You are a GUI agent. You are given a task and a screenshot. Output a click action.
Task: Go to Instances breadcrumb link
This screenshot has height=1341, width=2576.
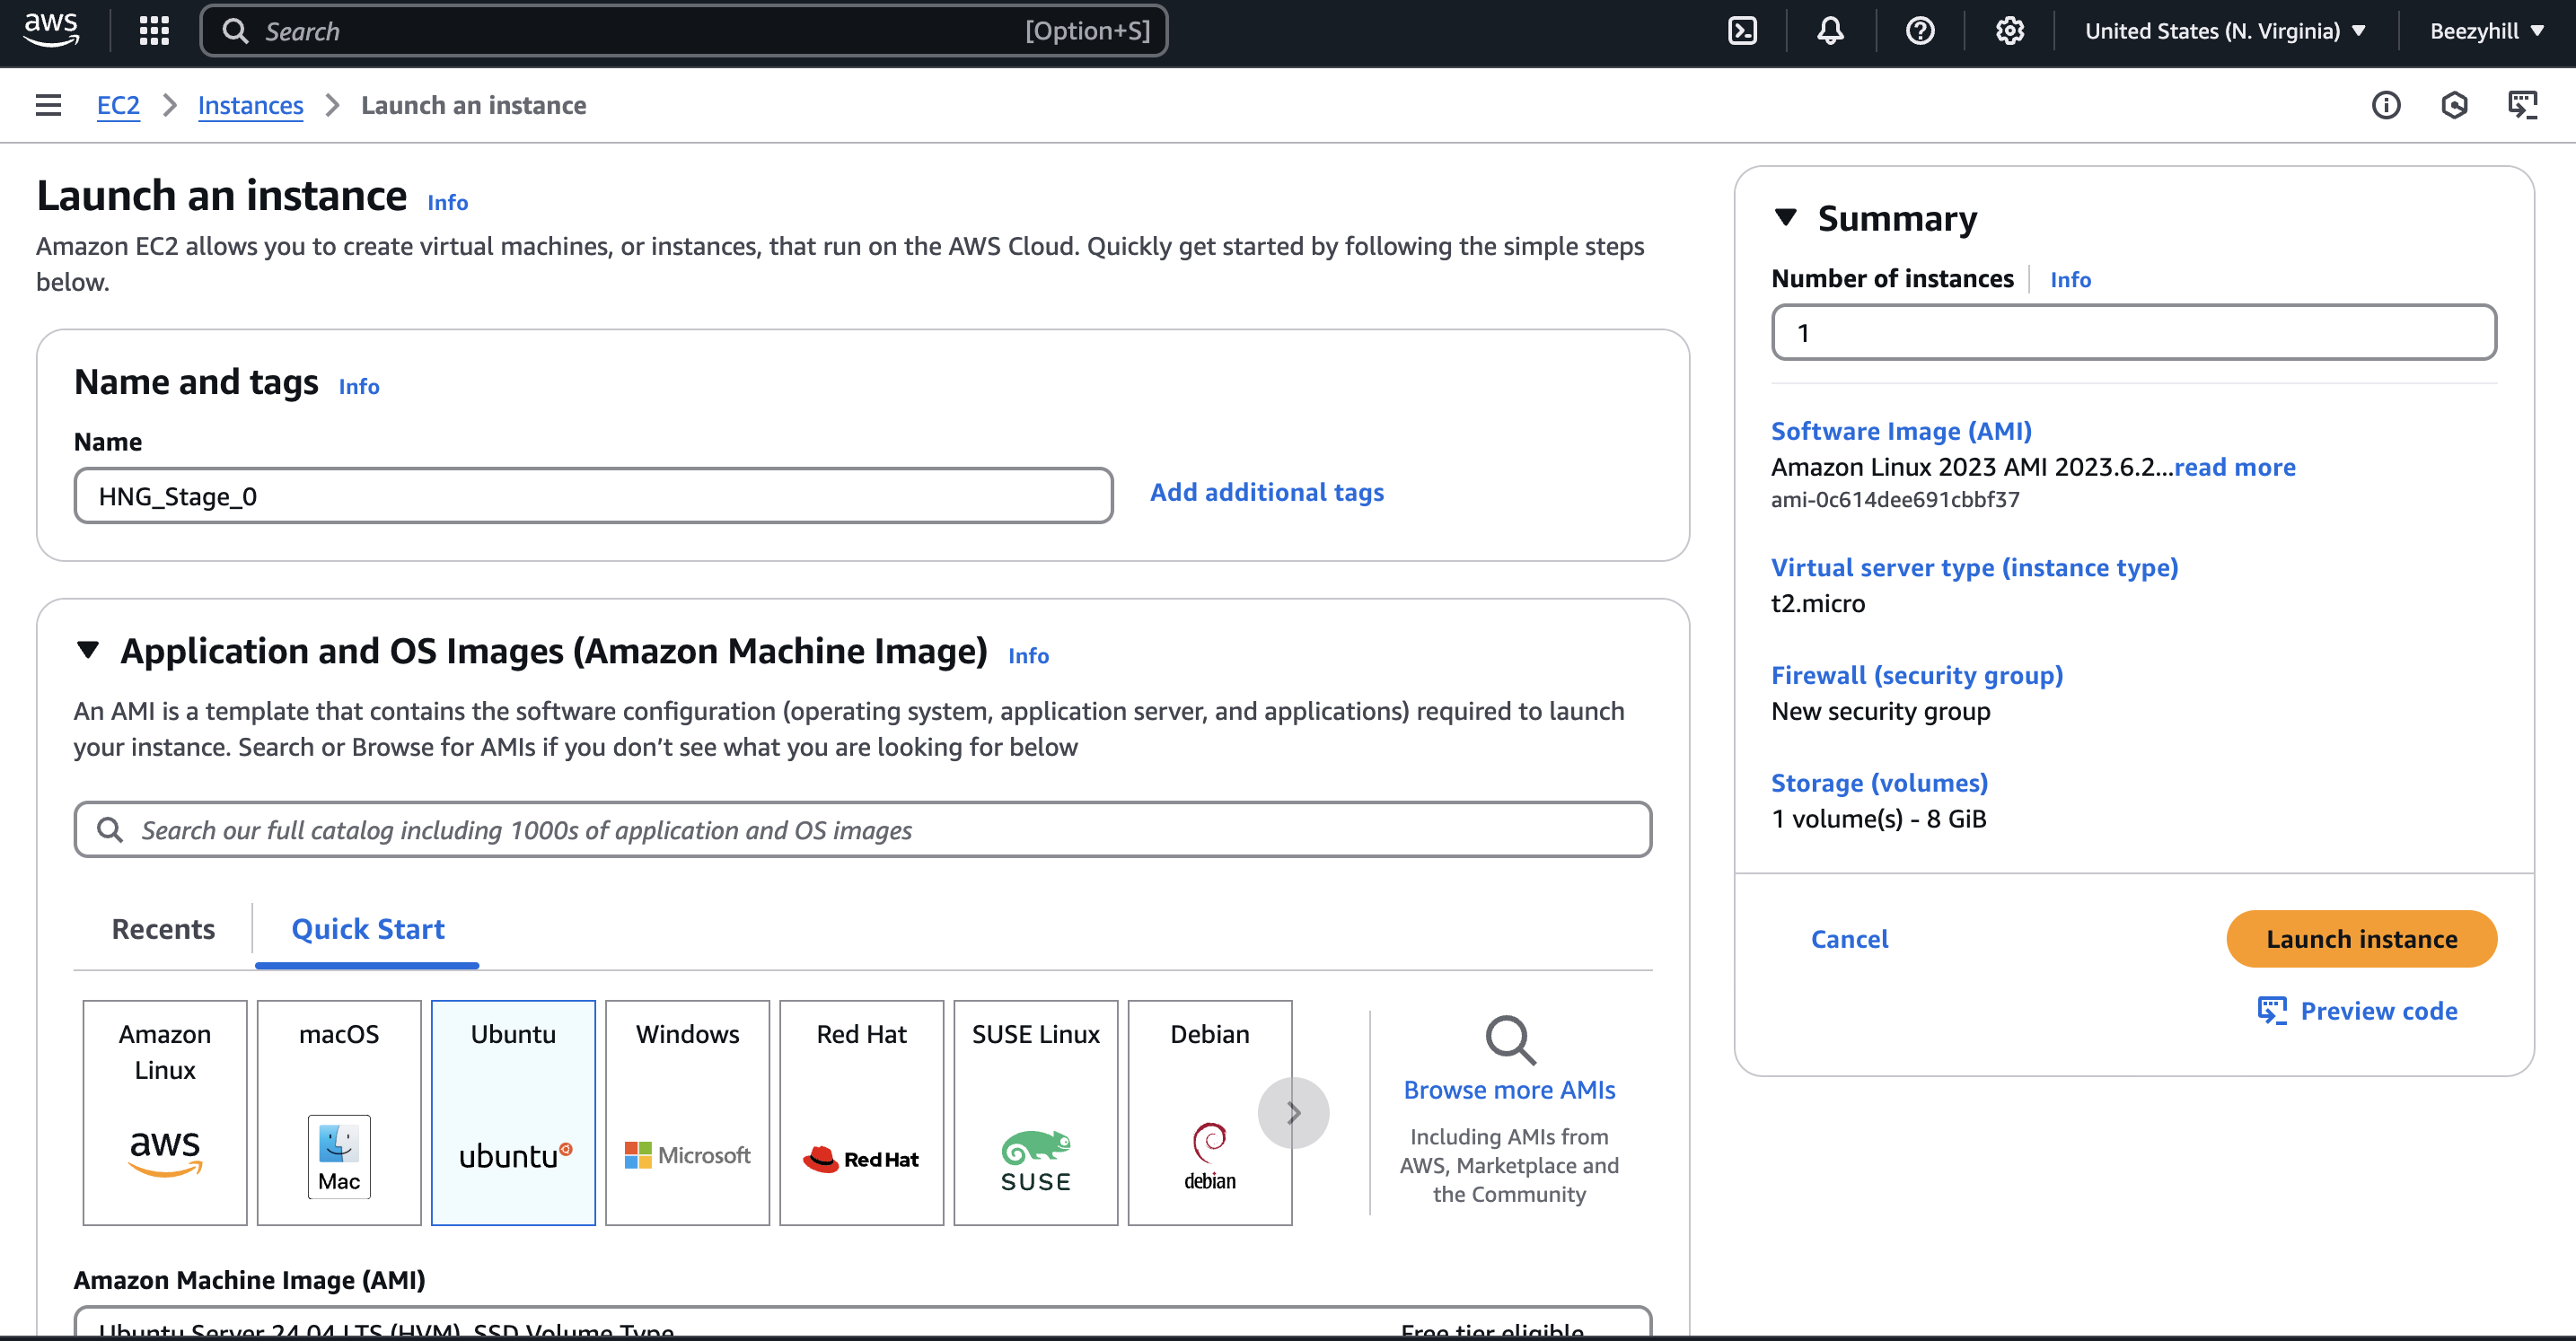(x=250, y=105)
